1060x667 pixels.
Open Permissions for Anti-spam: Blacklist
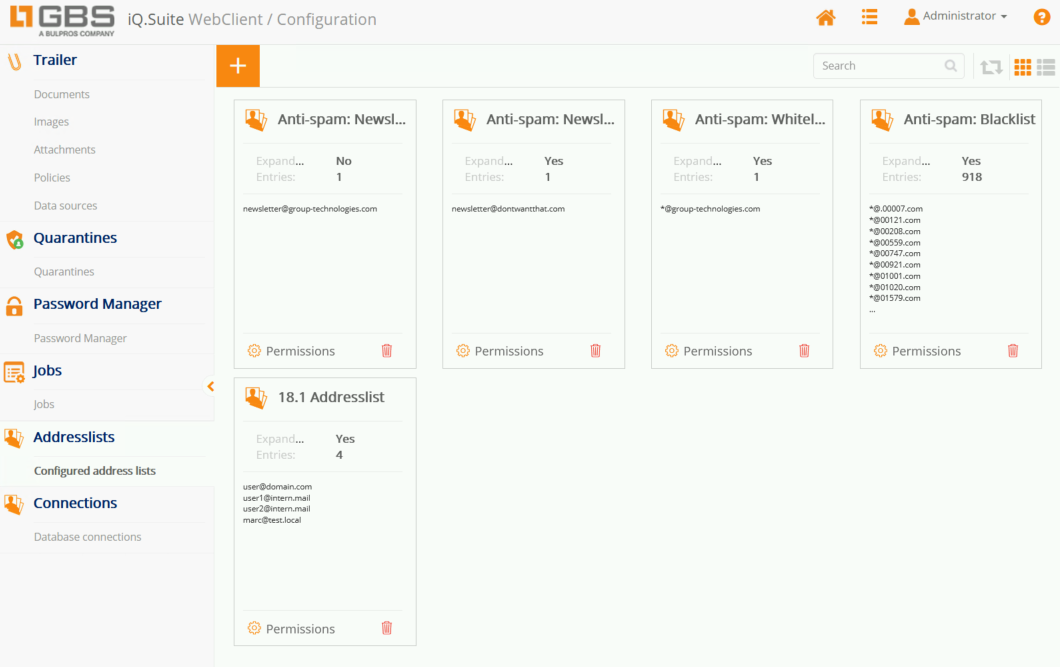click(x=917, y=351)
